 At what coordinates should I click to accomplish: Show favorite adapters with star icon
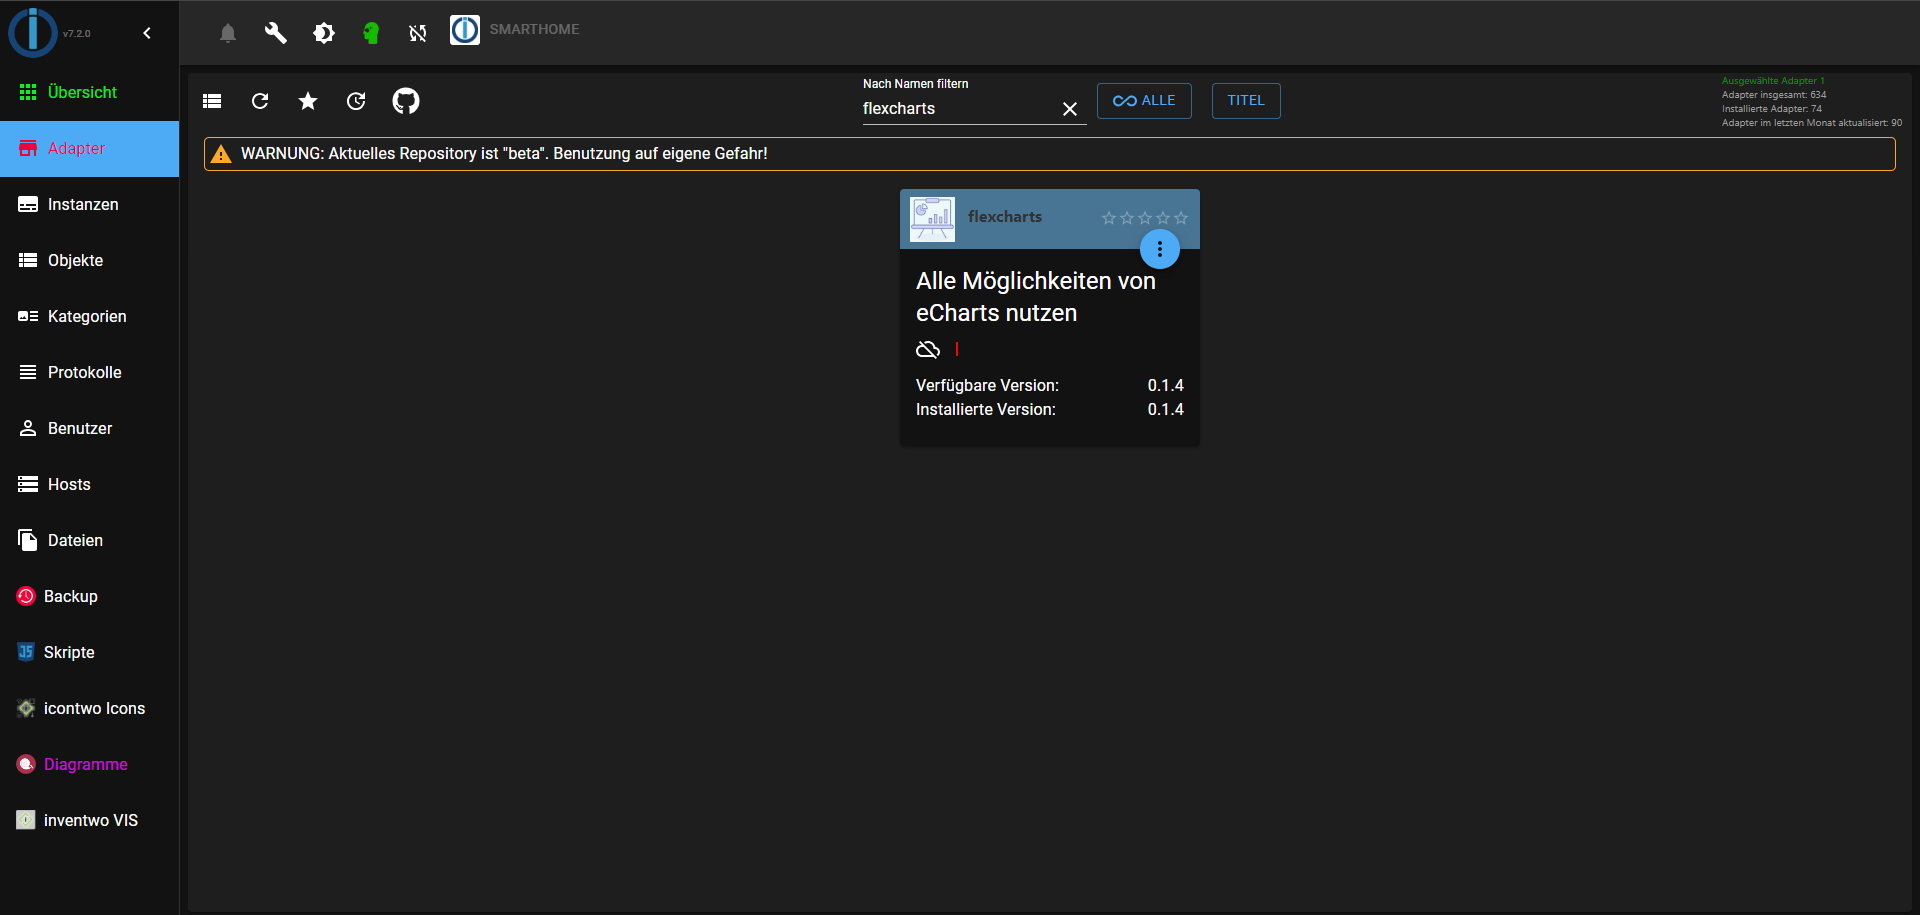click(x=308, y=101)
